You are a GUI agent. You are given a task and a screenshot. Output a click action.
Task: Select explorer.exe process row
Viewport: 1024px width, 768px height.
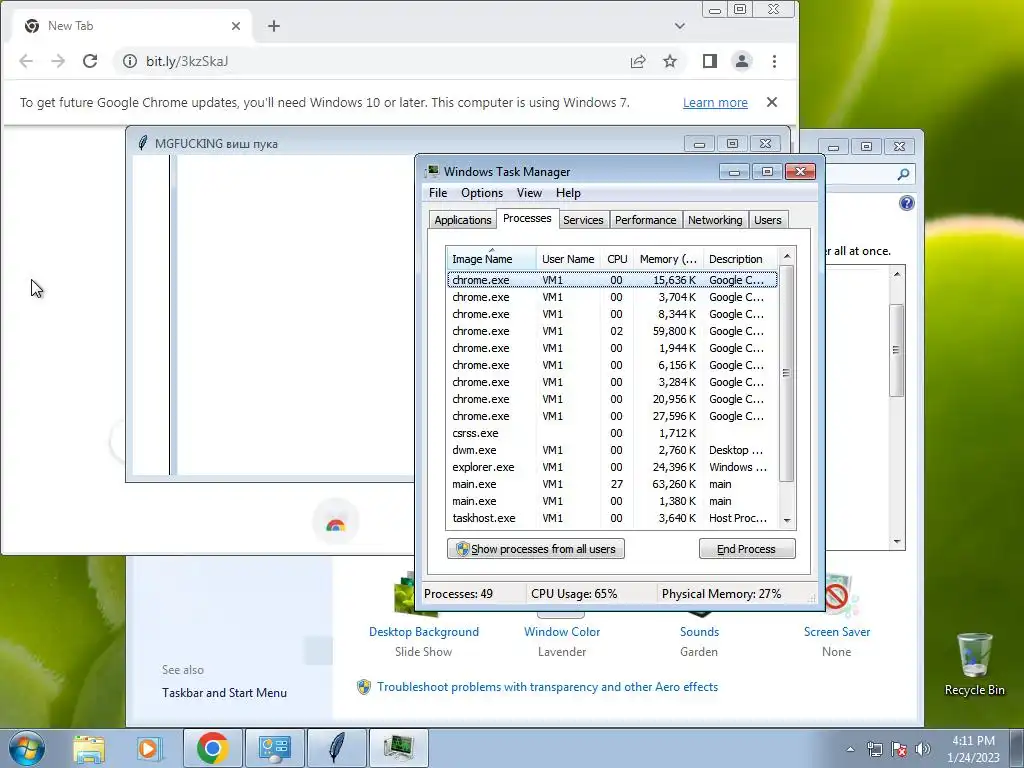612,467
